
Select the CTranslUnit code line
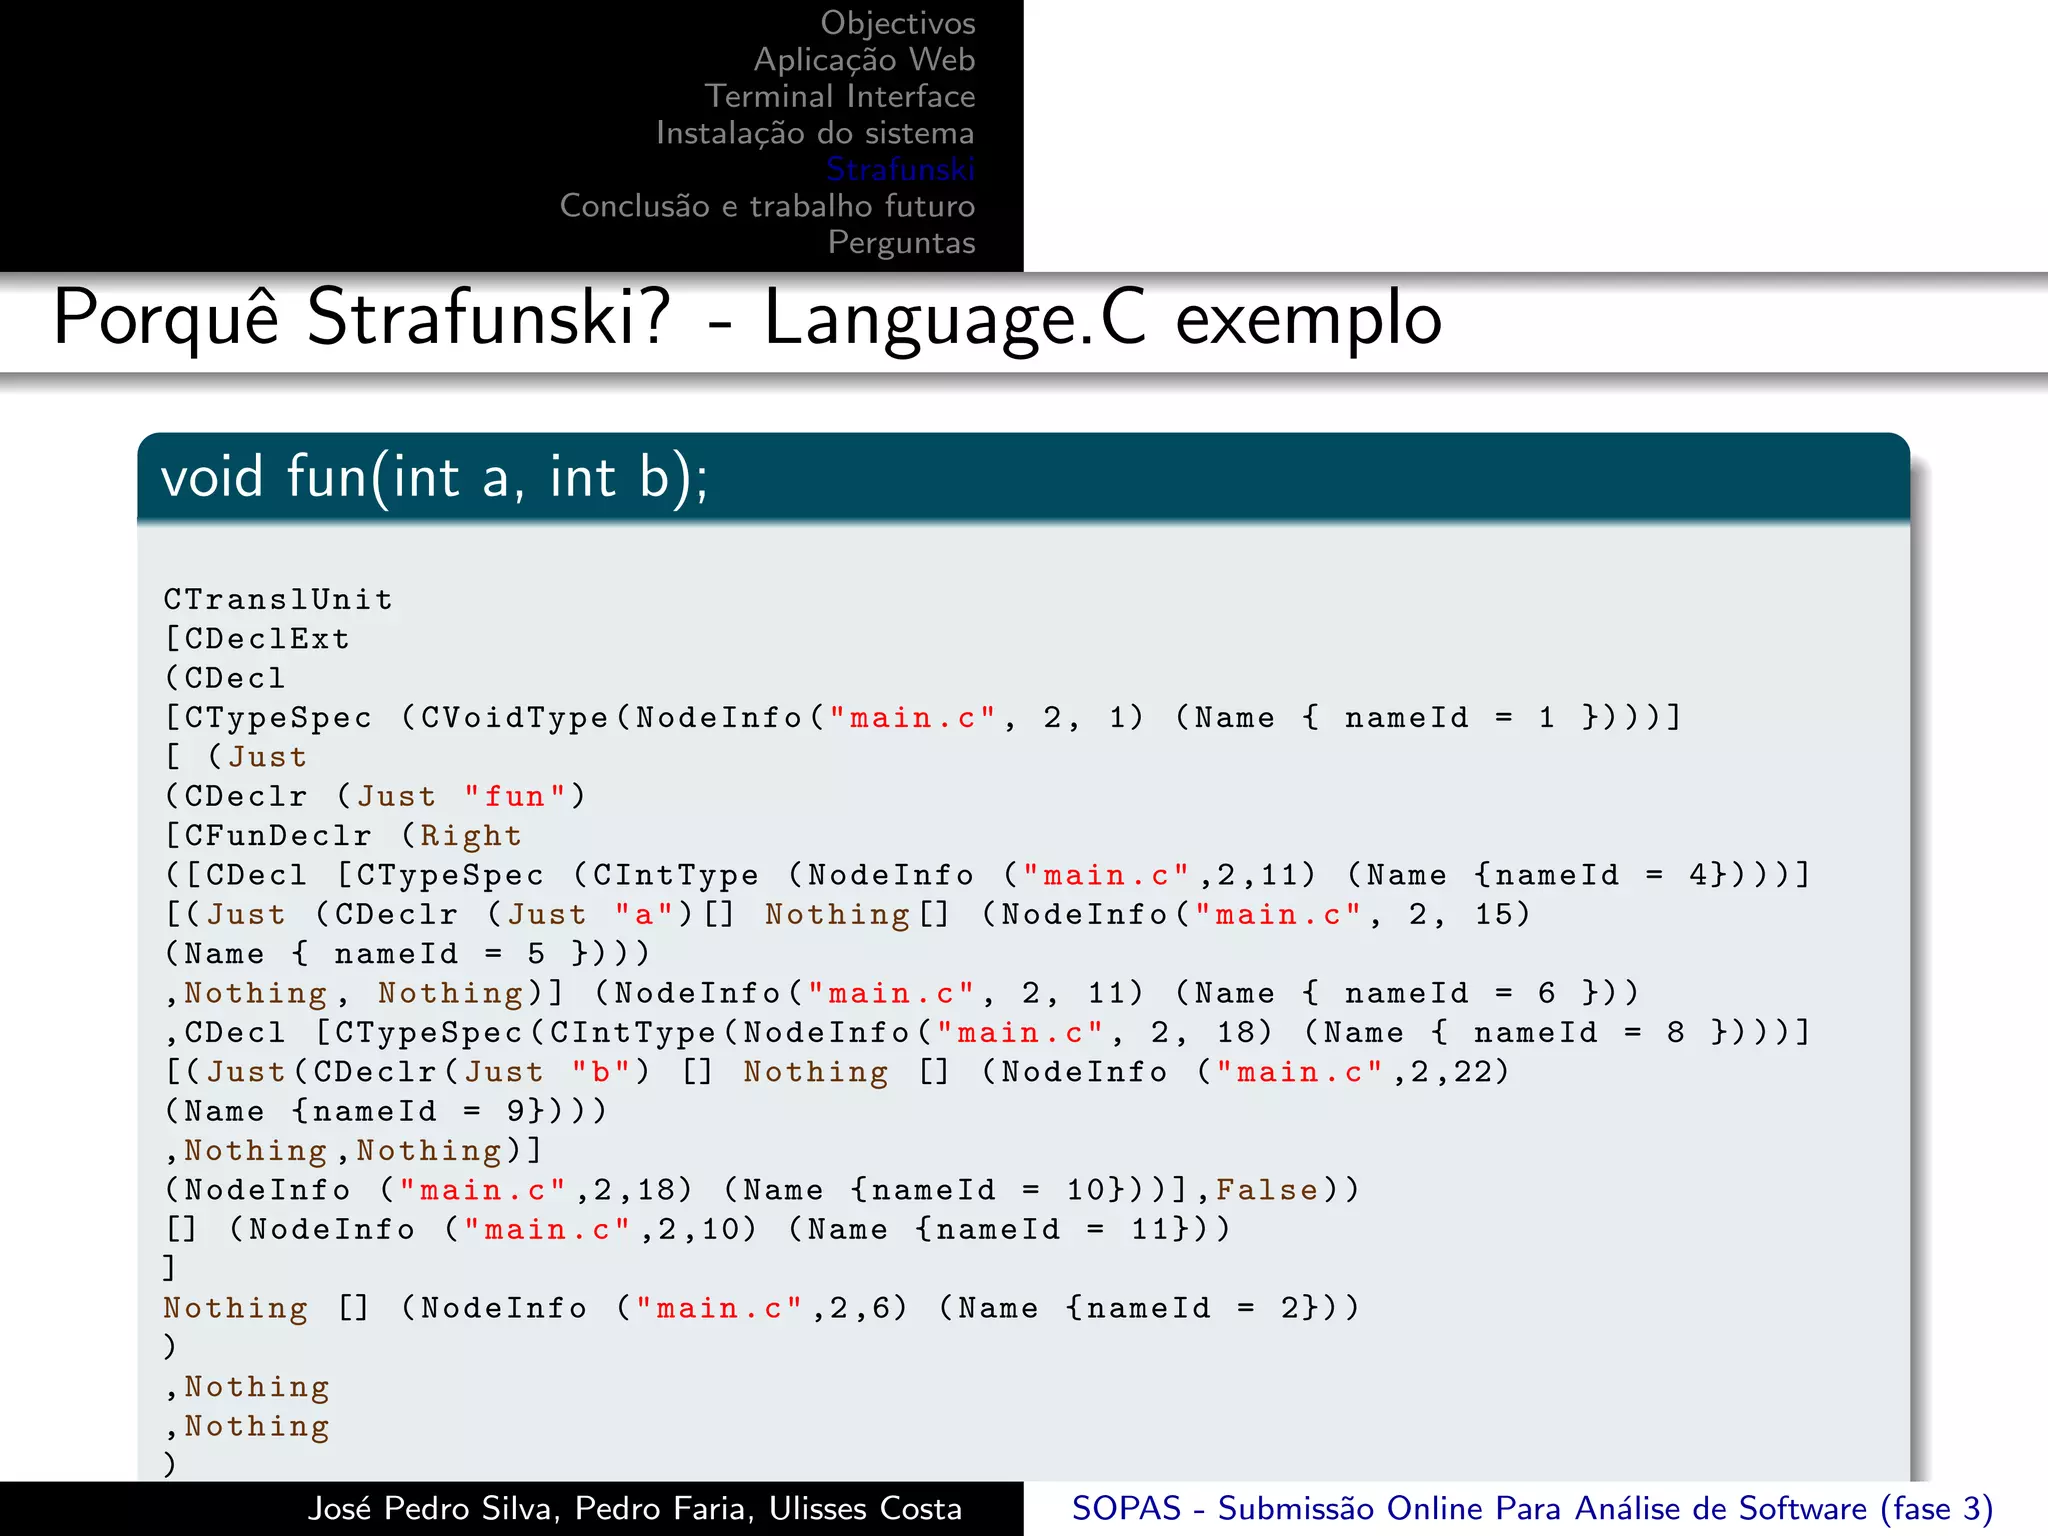(278, 600)
